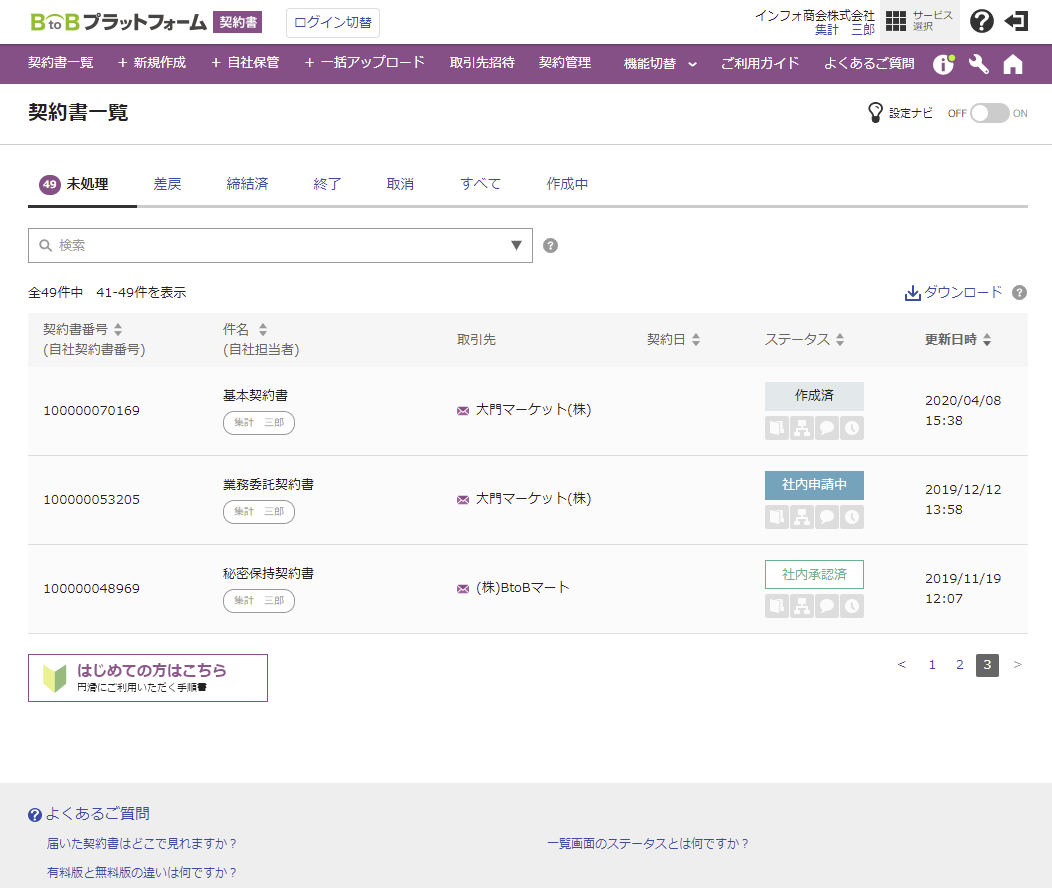Open help via the top question mark icon
1052x888 pixels.
tap(982, 21)
